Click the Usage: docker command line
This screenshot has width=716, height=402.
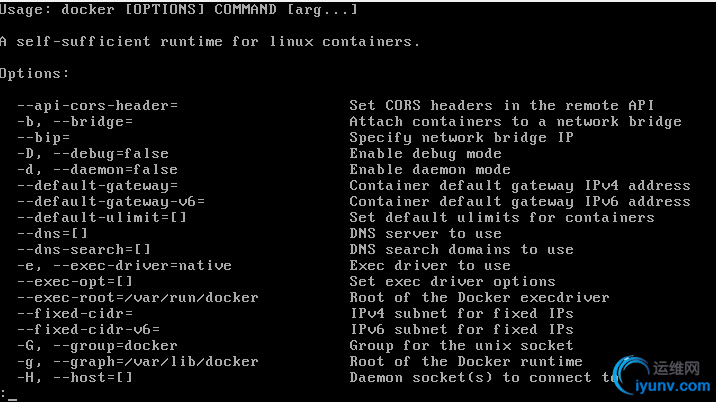[179, 10]
